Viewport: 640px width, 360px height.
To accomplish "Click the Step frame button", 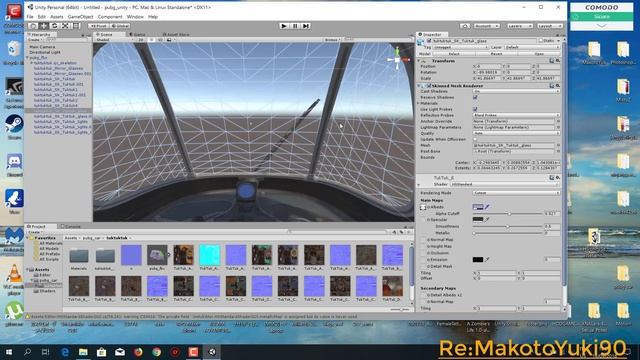I will click(306, 26).
